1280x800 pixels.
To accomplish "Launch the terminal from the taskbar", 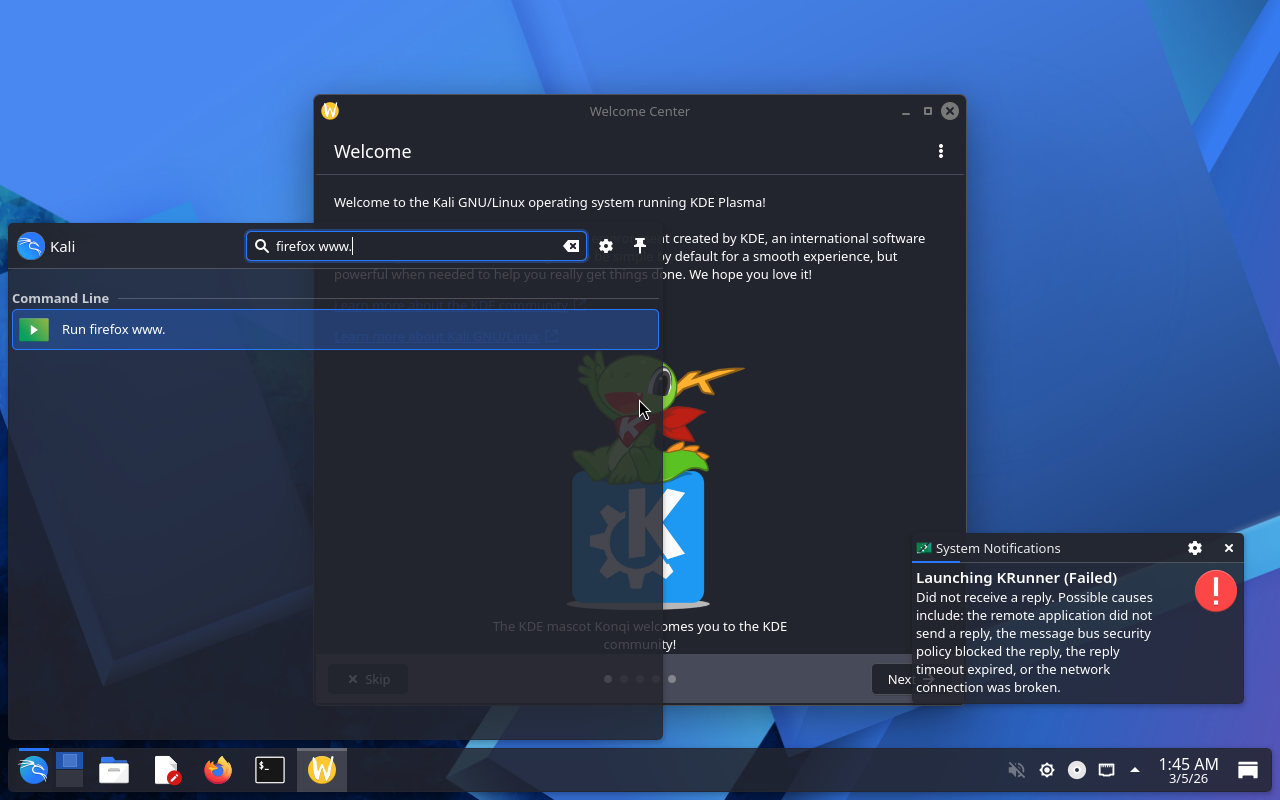I will (x=270, y=770).
